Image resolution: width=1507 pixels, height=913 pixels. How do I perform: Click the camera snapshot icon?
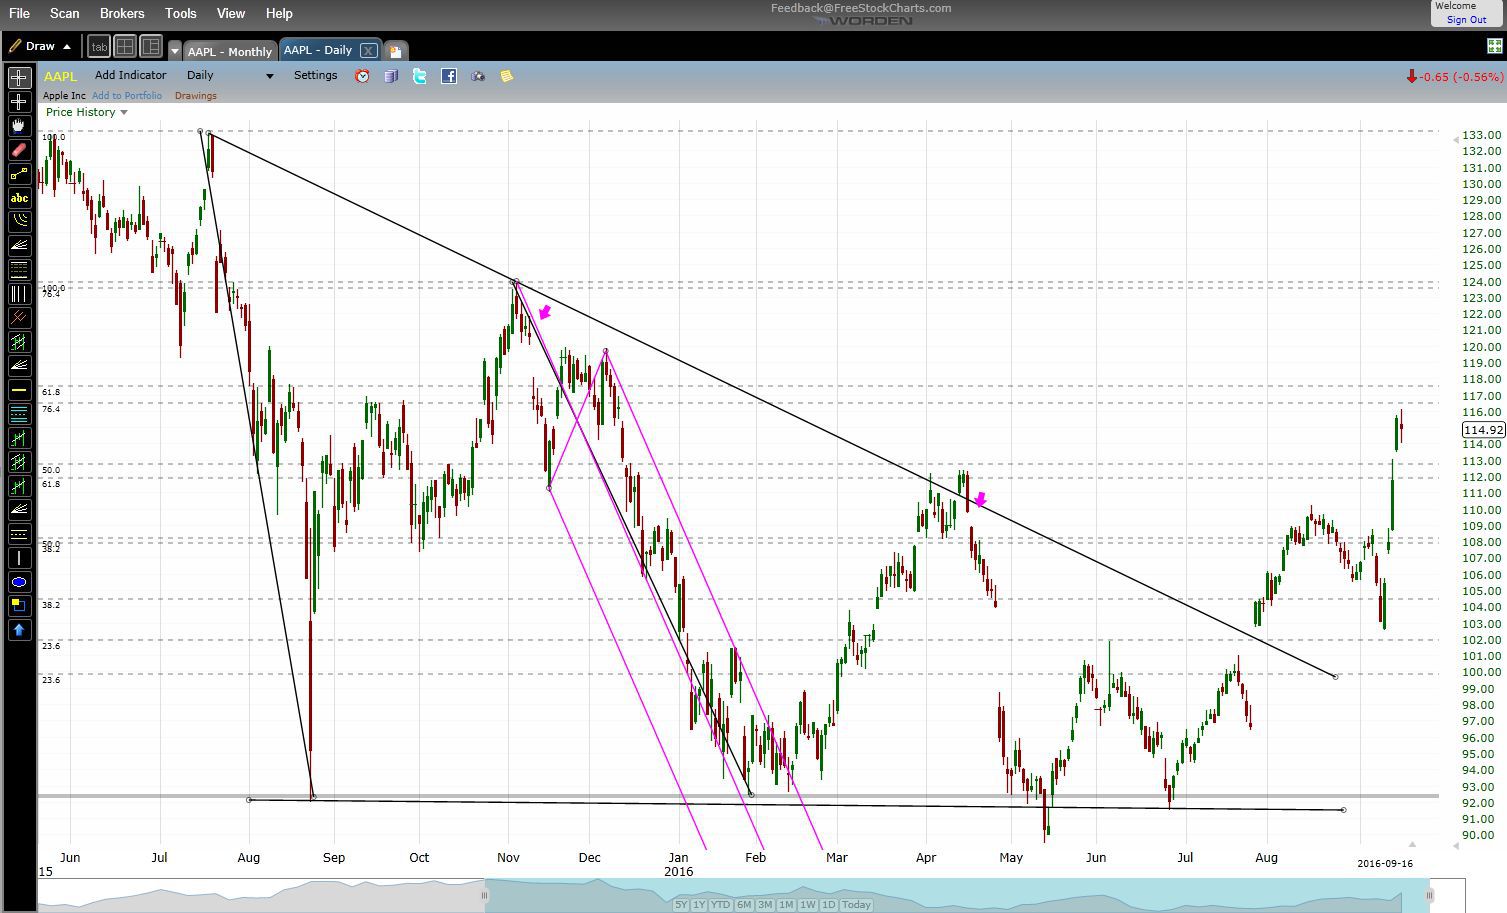478,76
